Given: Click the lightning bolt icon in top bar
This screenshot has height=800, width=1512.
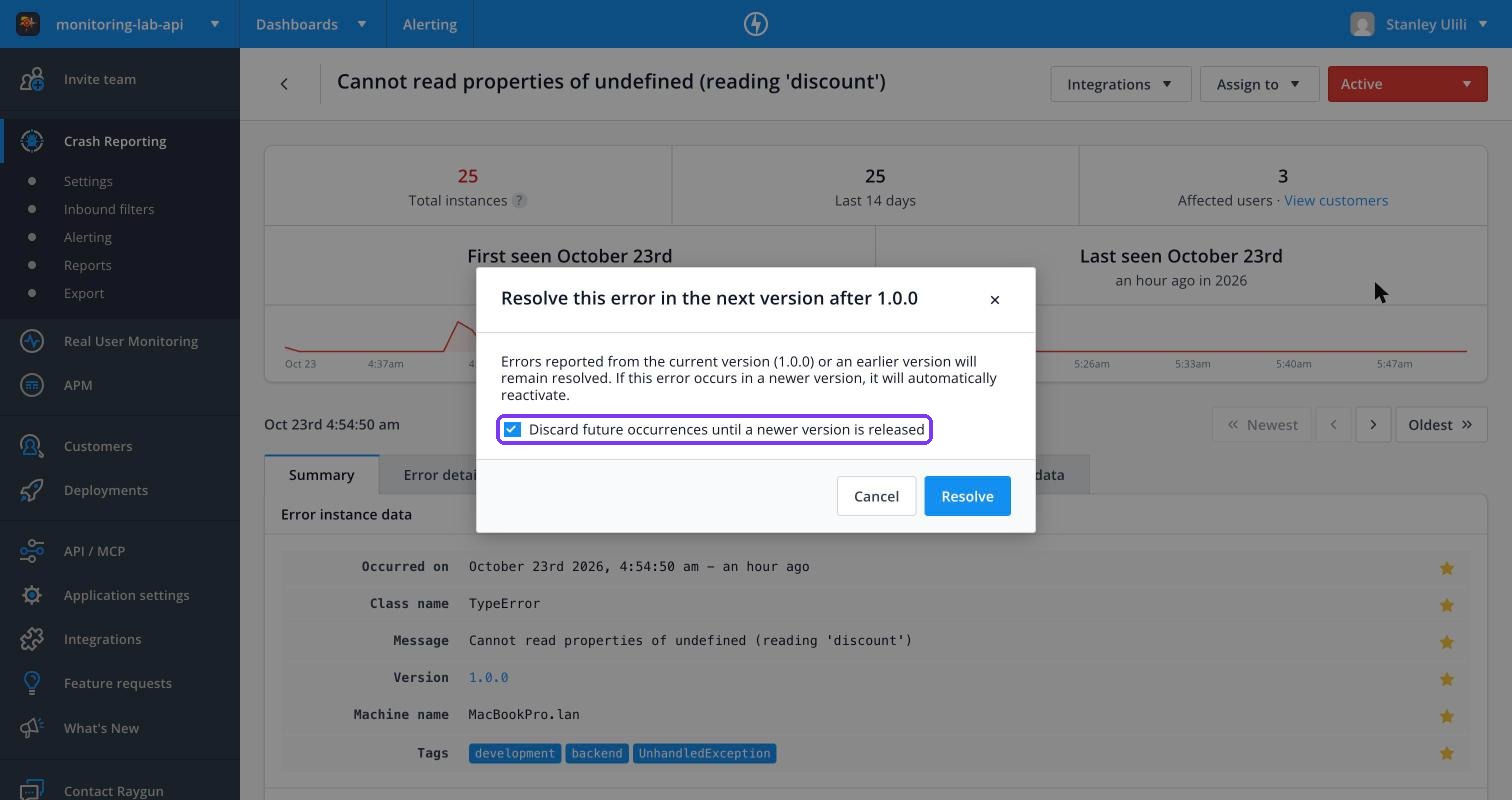Looking at the screenshot, I should [756, 24].
